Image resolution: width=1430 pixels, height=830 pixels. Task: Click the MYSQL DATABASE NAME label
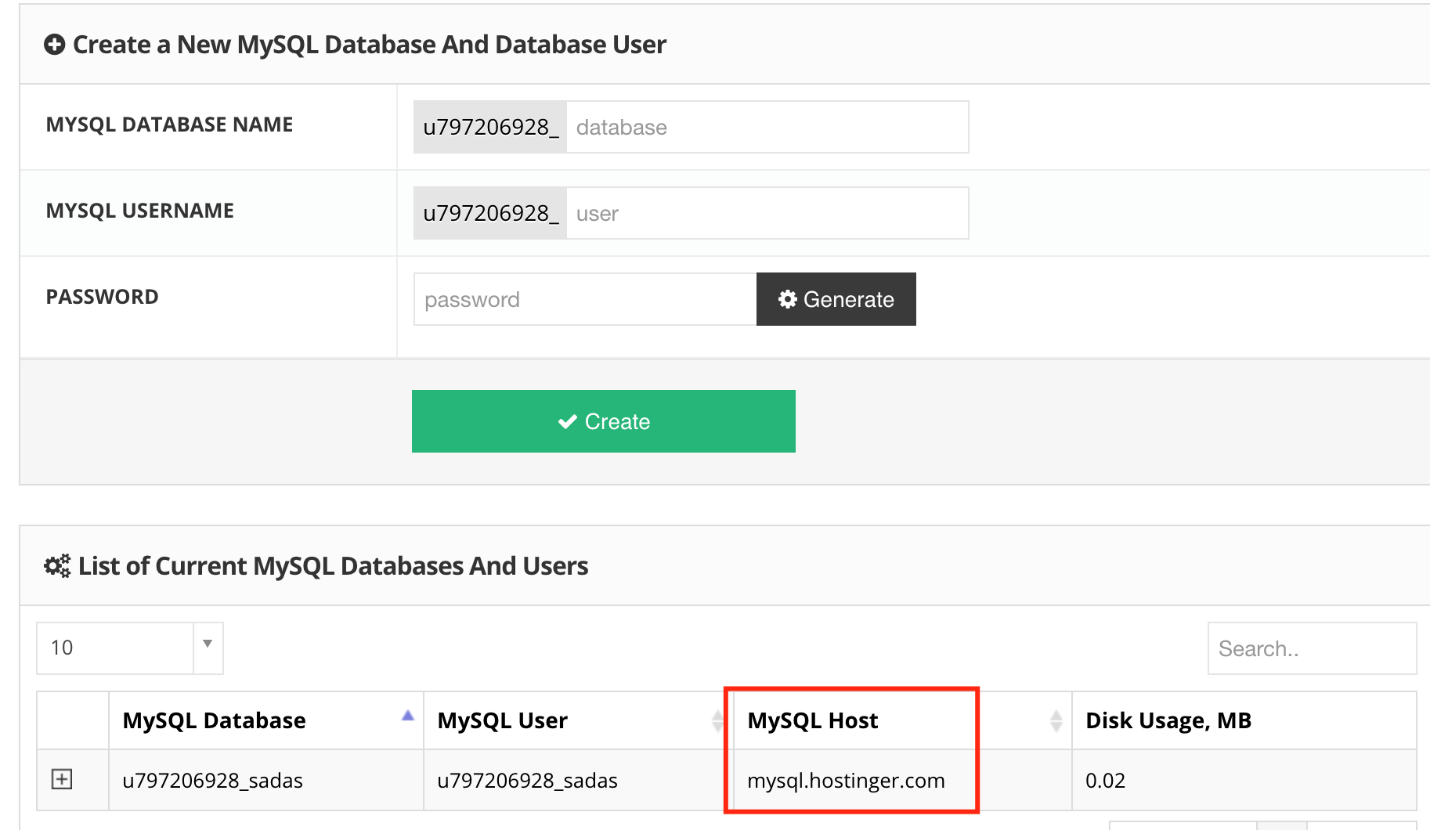tap(169, 125)
